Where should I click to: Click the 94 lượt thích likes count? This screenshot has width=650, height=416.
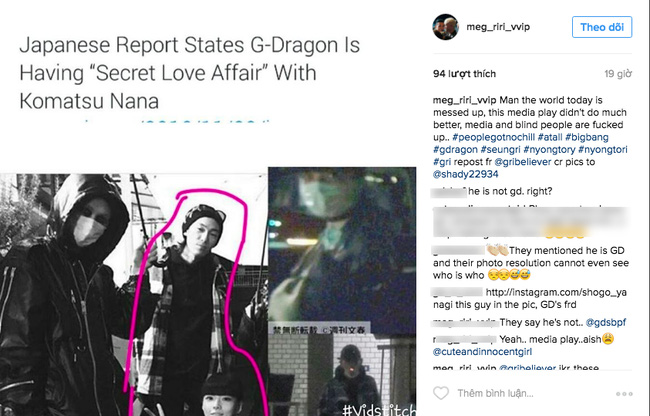tap(464, 74)
